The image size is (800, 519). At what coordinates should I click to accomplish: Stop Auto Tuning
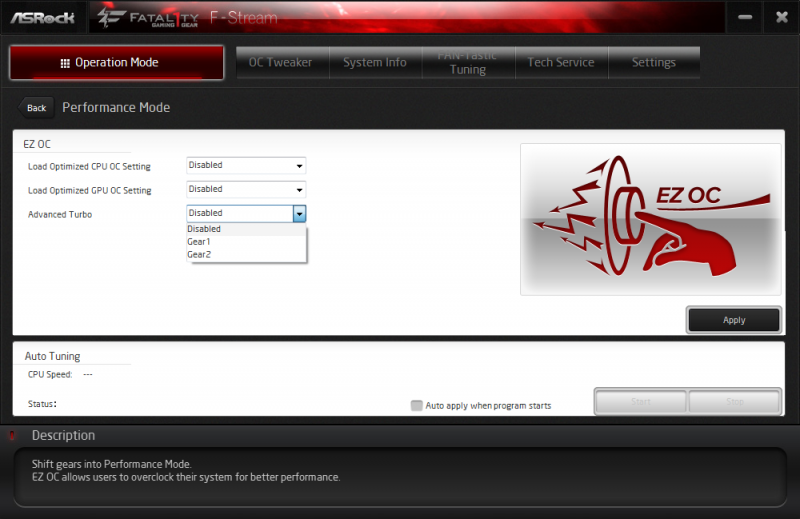coord(735,402)
